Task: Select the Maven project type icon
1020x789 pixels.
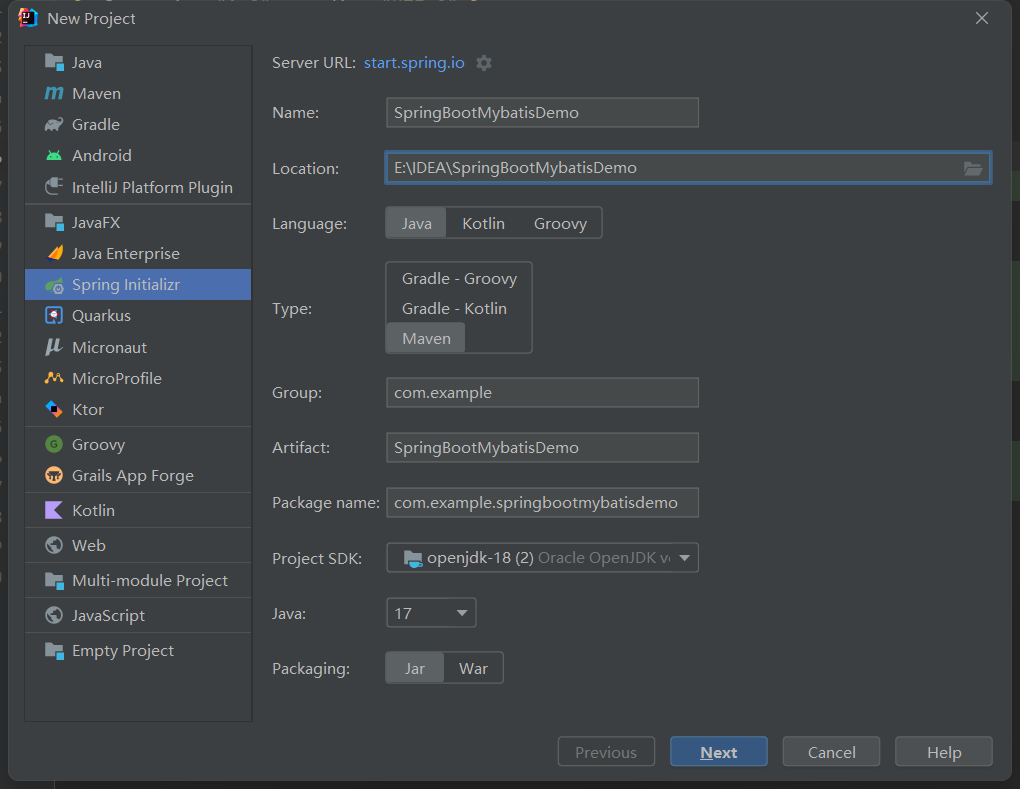Action: (54, 94)
